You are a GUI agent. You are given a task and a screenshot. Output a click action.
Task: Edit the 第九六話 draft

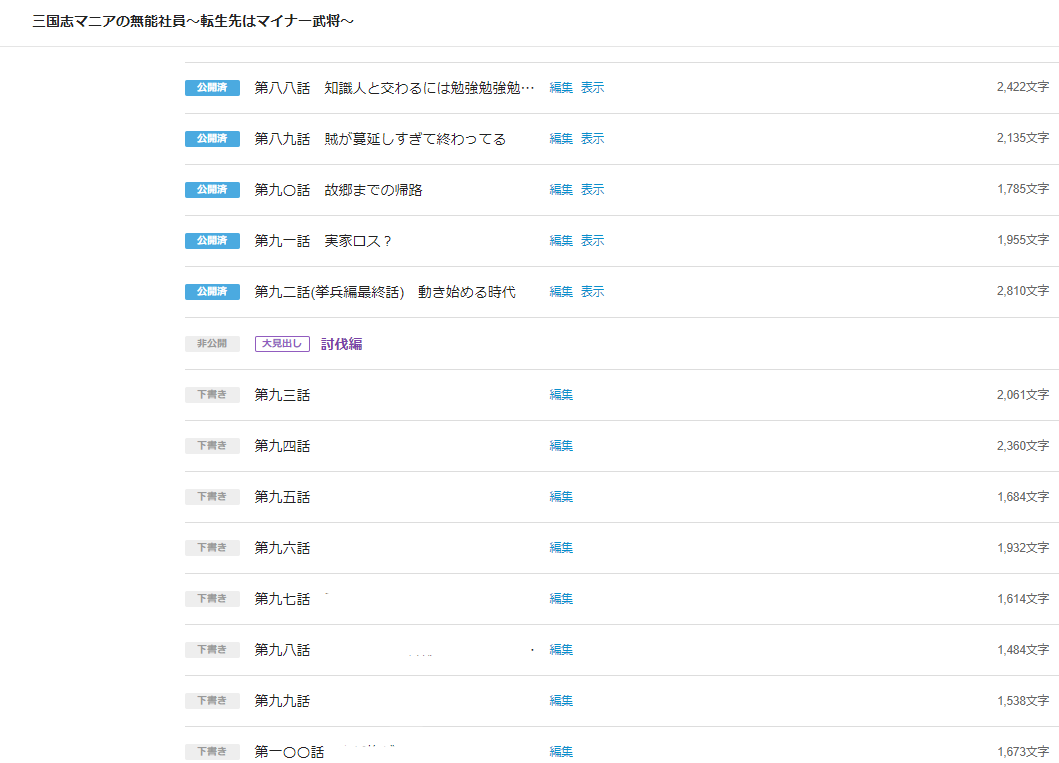click(561, 548)
